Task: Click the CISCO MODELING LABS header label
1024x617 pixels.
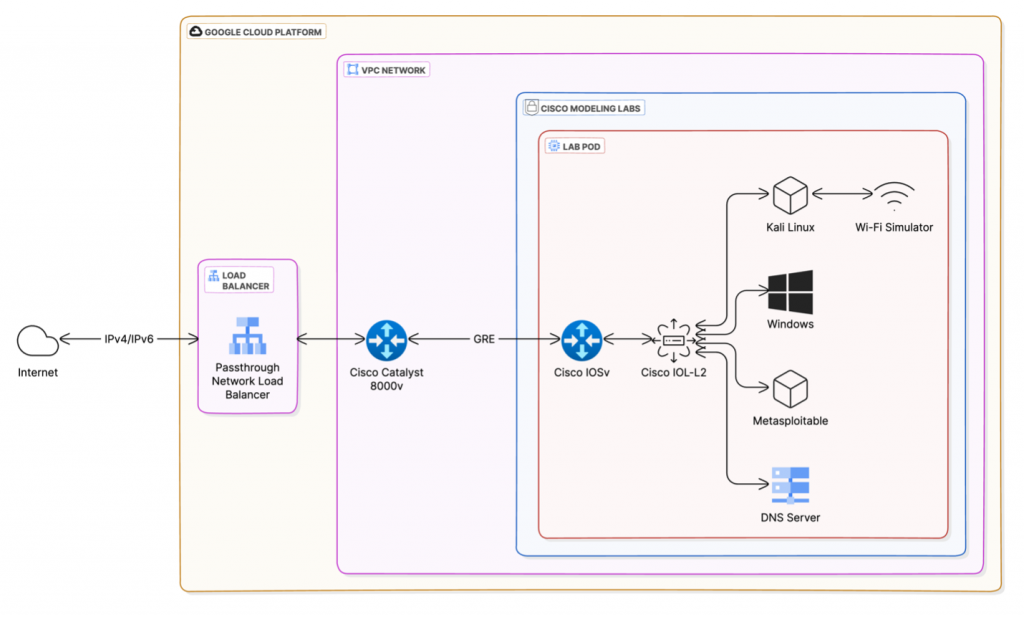Action: (591, 107)
